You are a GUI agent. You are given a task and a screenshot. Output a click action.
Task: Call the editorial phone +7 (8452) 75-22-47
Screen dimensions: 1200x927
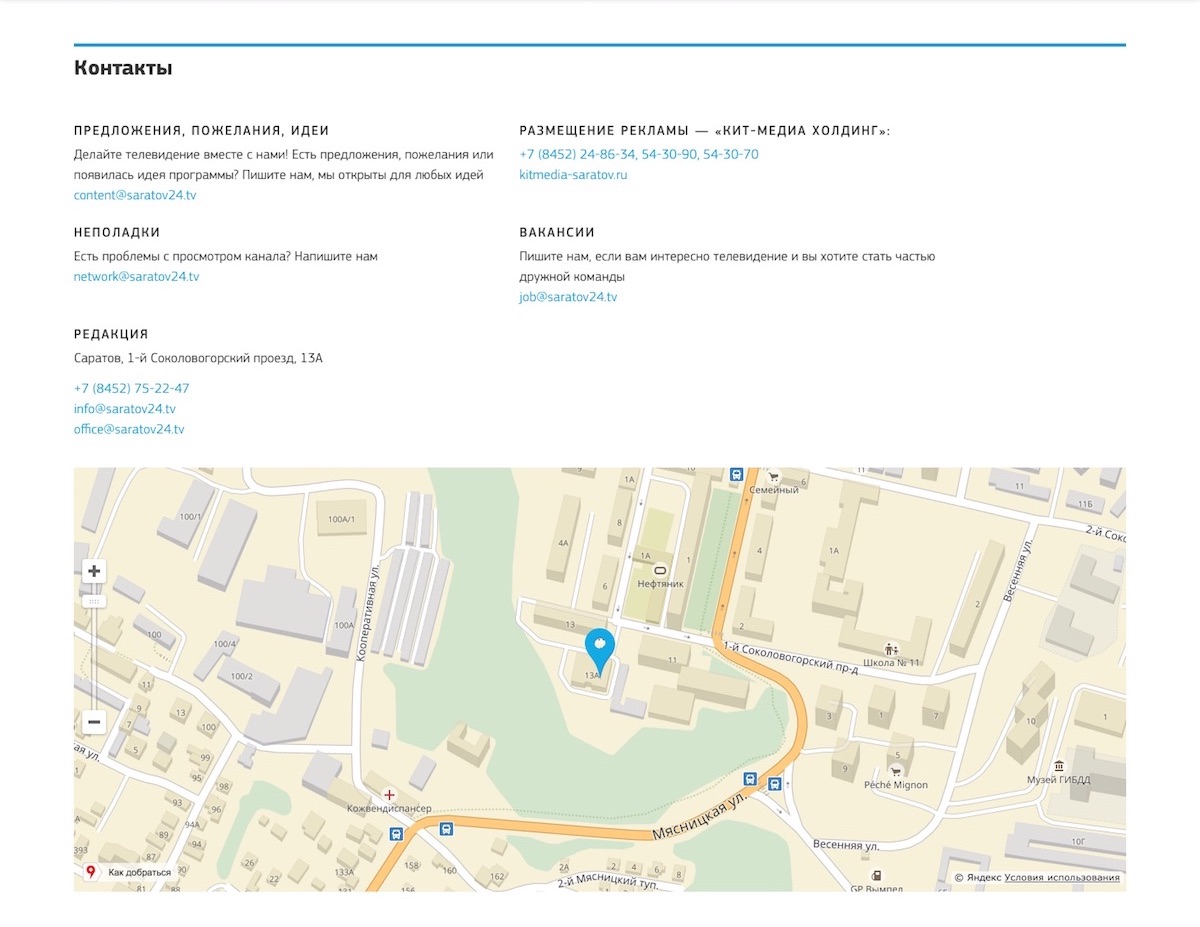[131, 388]
